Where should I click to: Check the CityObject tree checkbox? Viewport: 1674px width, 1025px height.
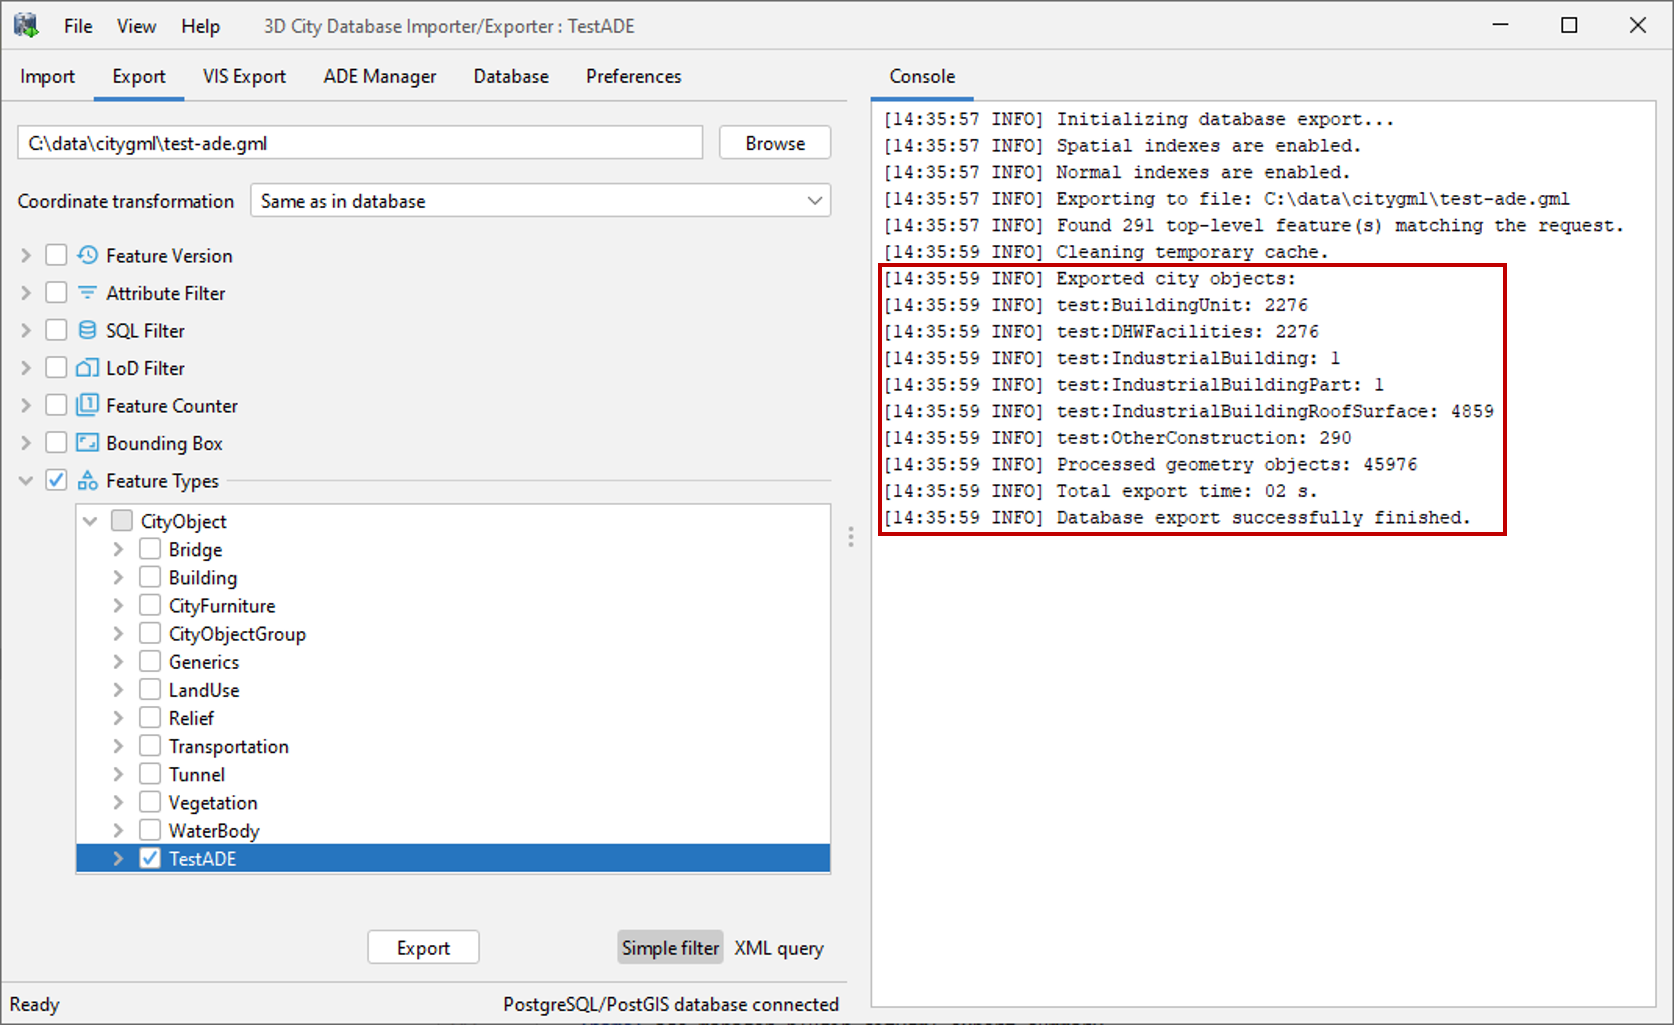tap(122, 521)
